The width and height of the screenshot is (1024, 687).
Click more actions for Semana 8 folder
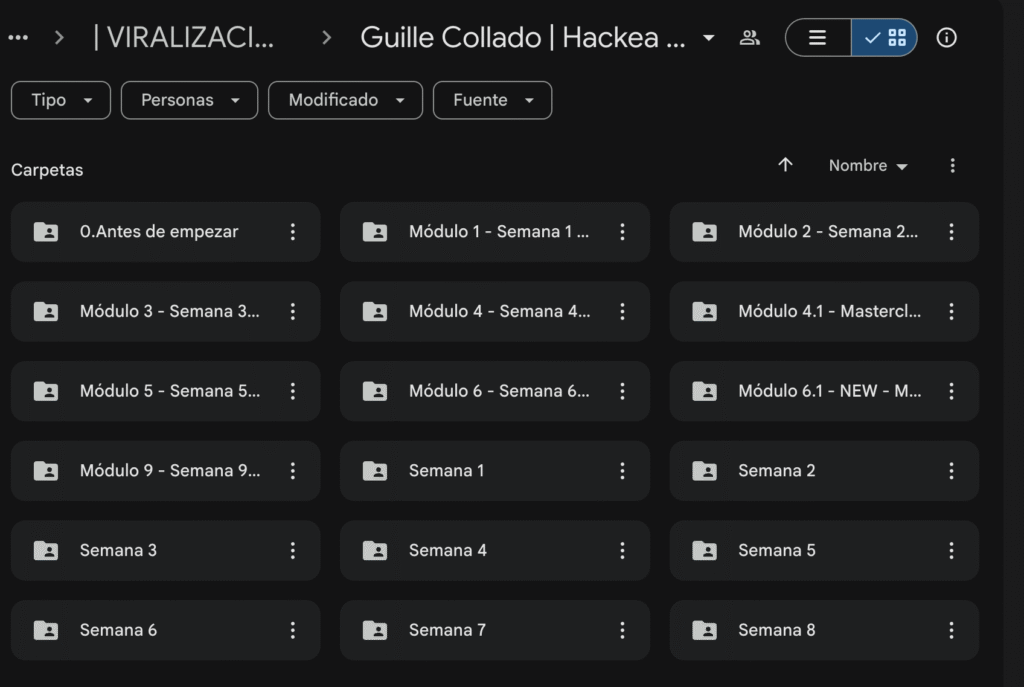951,630
